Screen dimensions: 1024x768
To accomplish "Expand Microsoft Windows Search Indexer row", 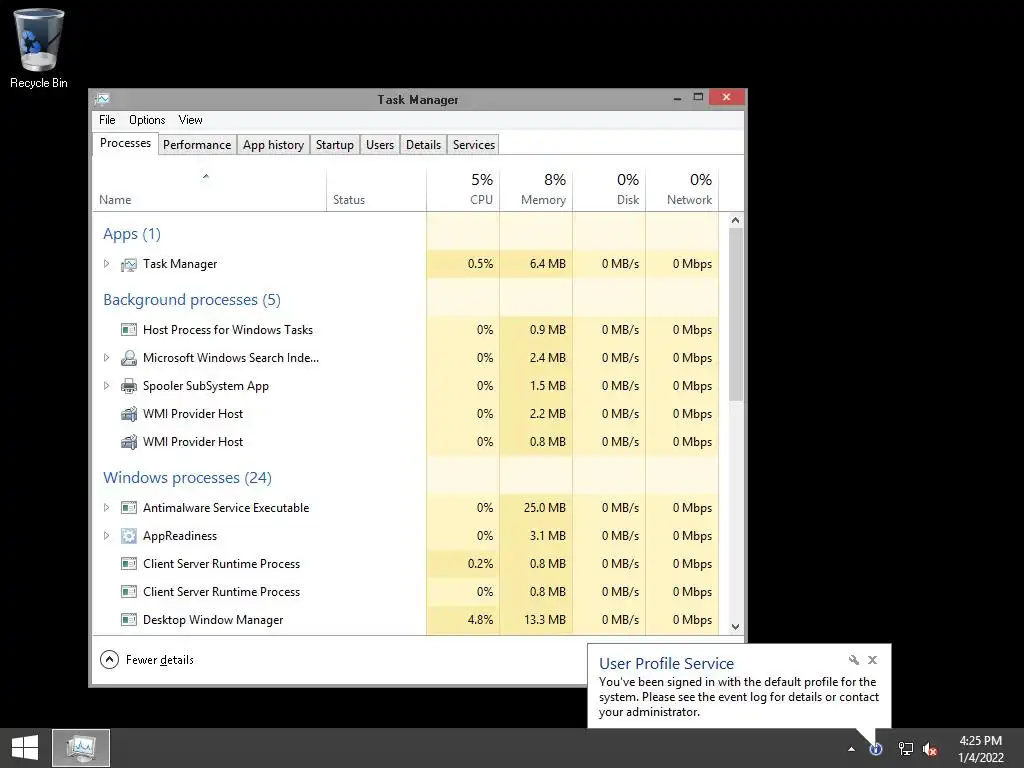I will click(106, 357).
